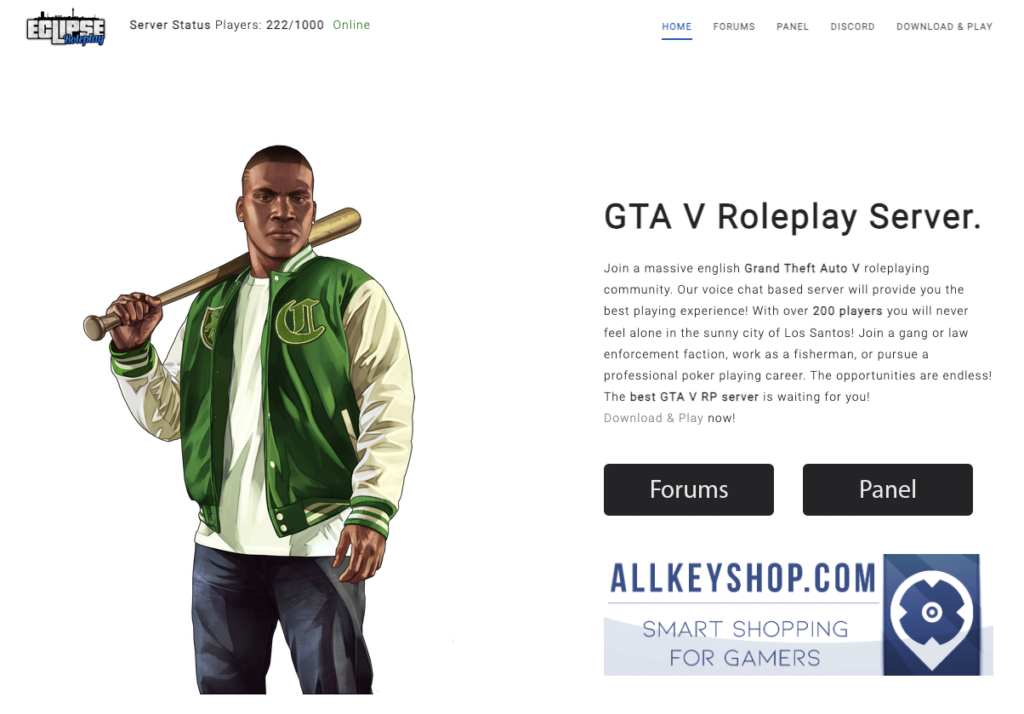Image resolution: width=1024 pixels, height=714 pixels.
Task: Click the large dark Panel button
Action: pos(888,489)
